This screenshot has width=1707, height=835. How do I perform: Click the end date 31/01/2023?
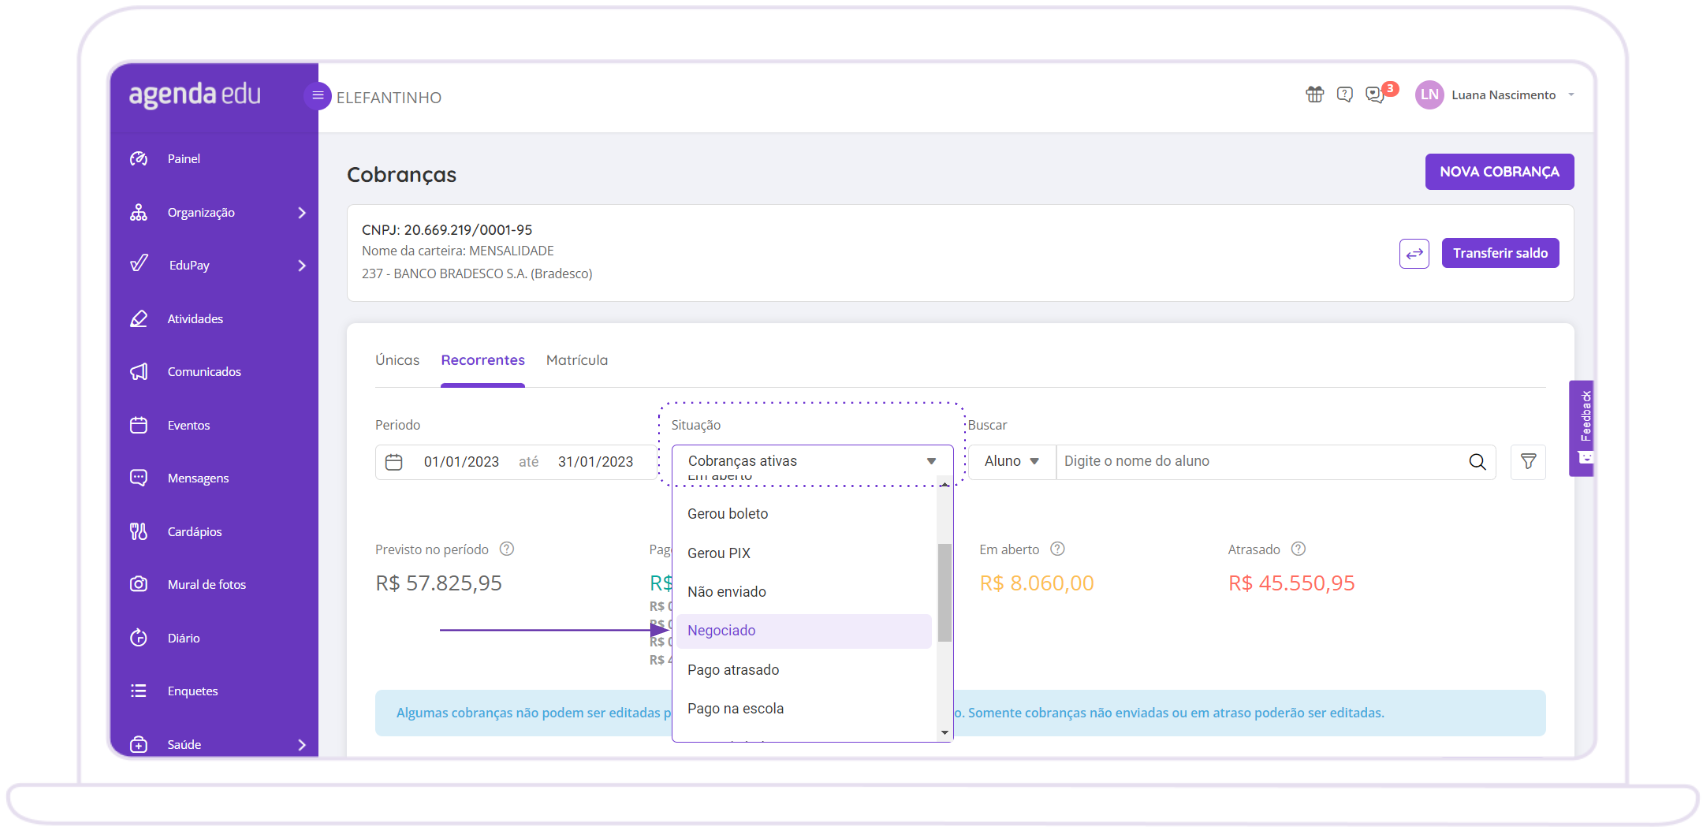(x=595, y=462)
